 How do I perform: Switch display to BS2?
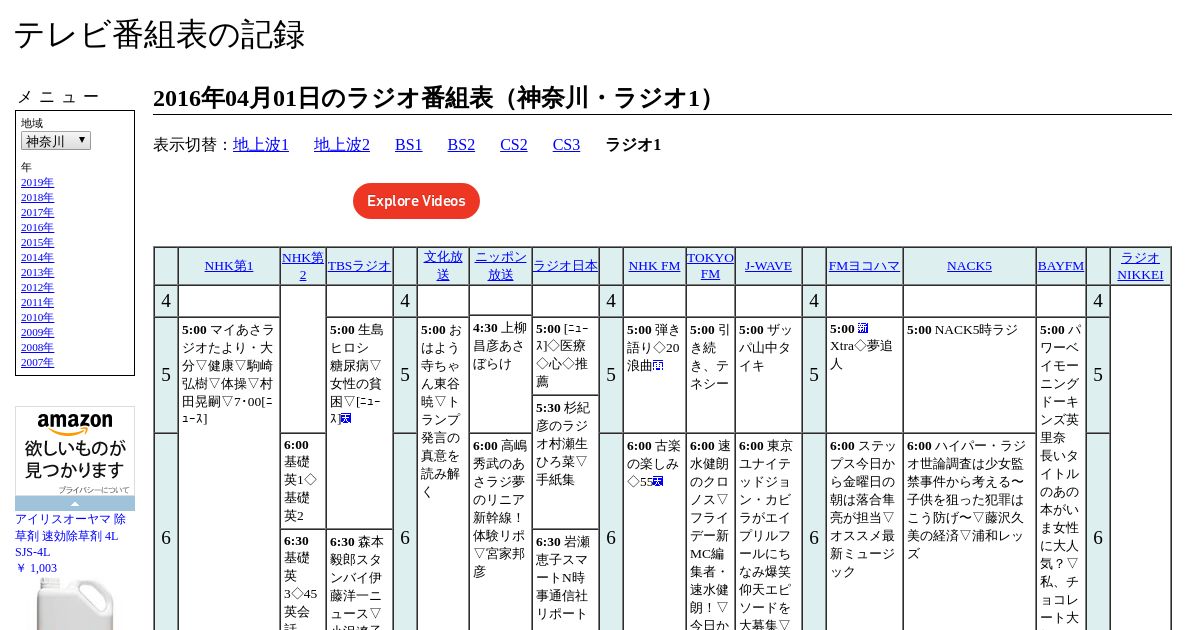(461, 145)
